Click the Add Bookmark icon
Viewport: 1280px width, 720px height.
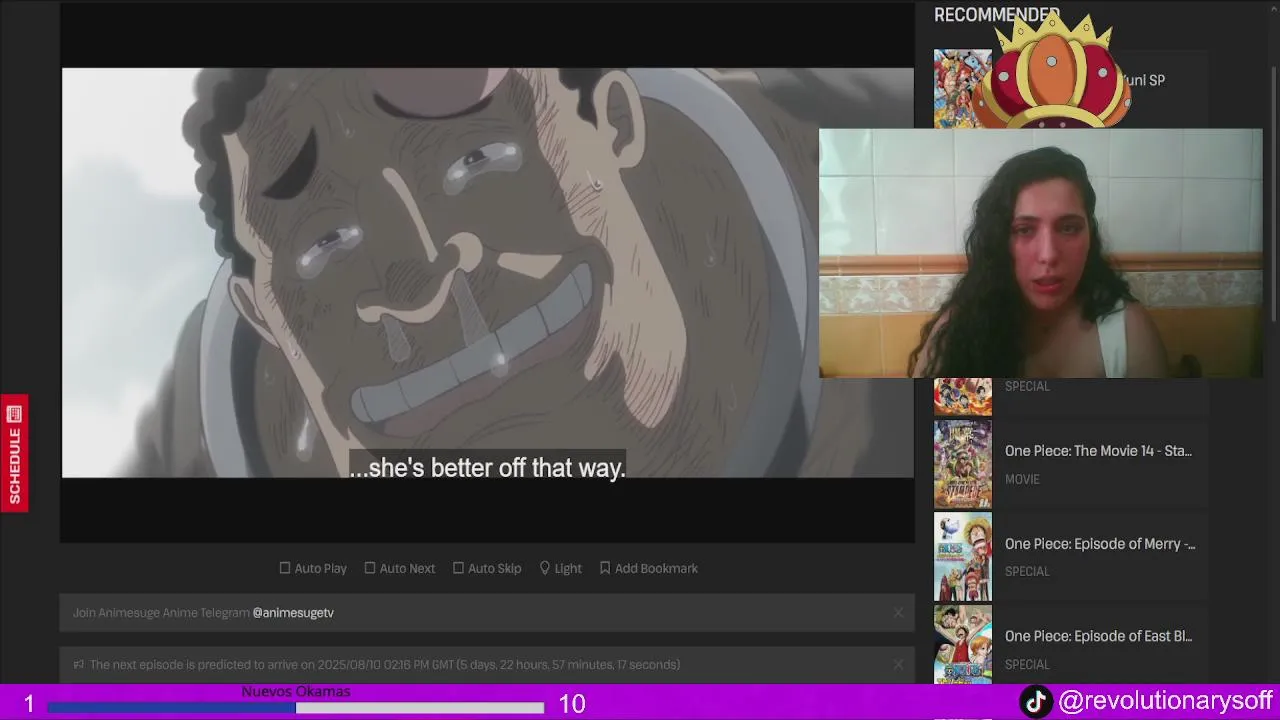tap(605, 568)
